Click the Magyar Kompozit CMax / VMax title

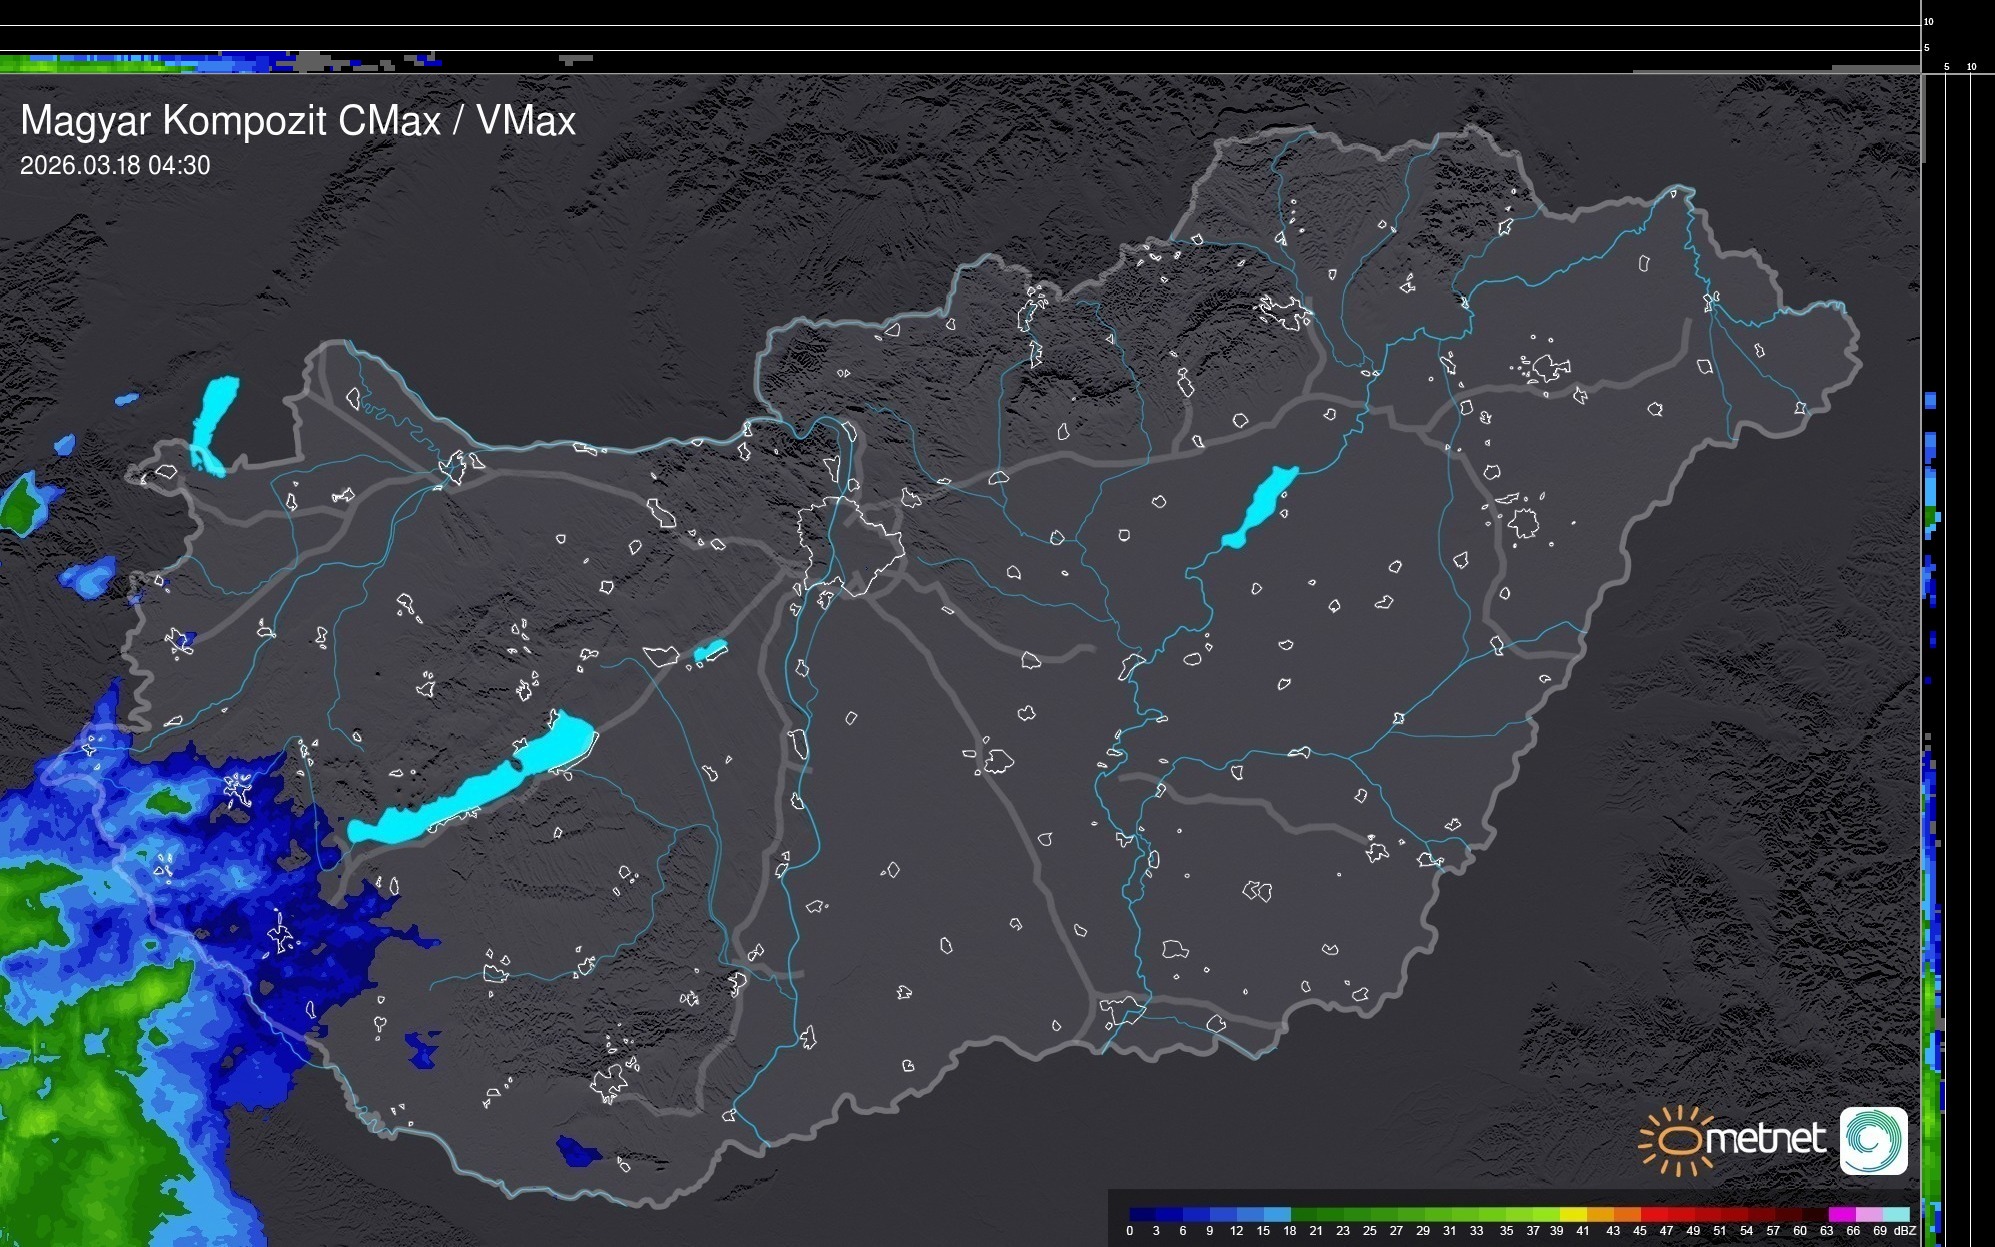pyautogui.click(x=298, y=121)
